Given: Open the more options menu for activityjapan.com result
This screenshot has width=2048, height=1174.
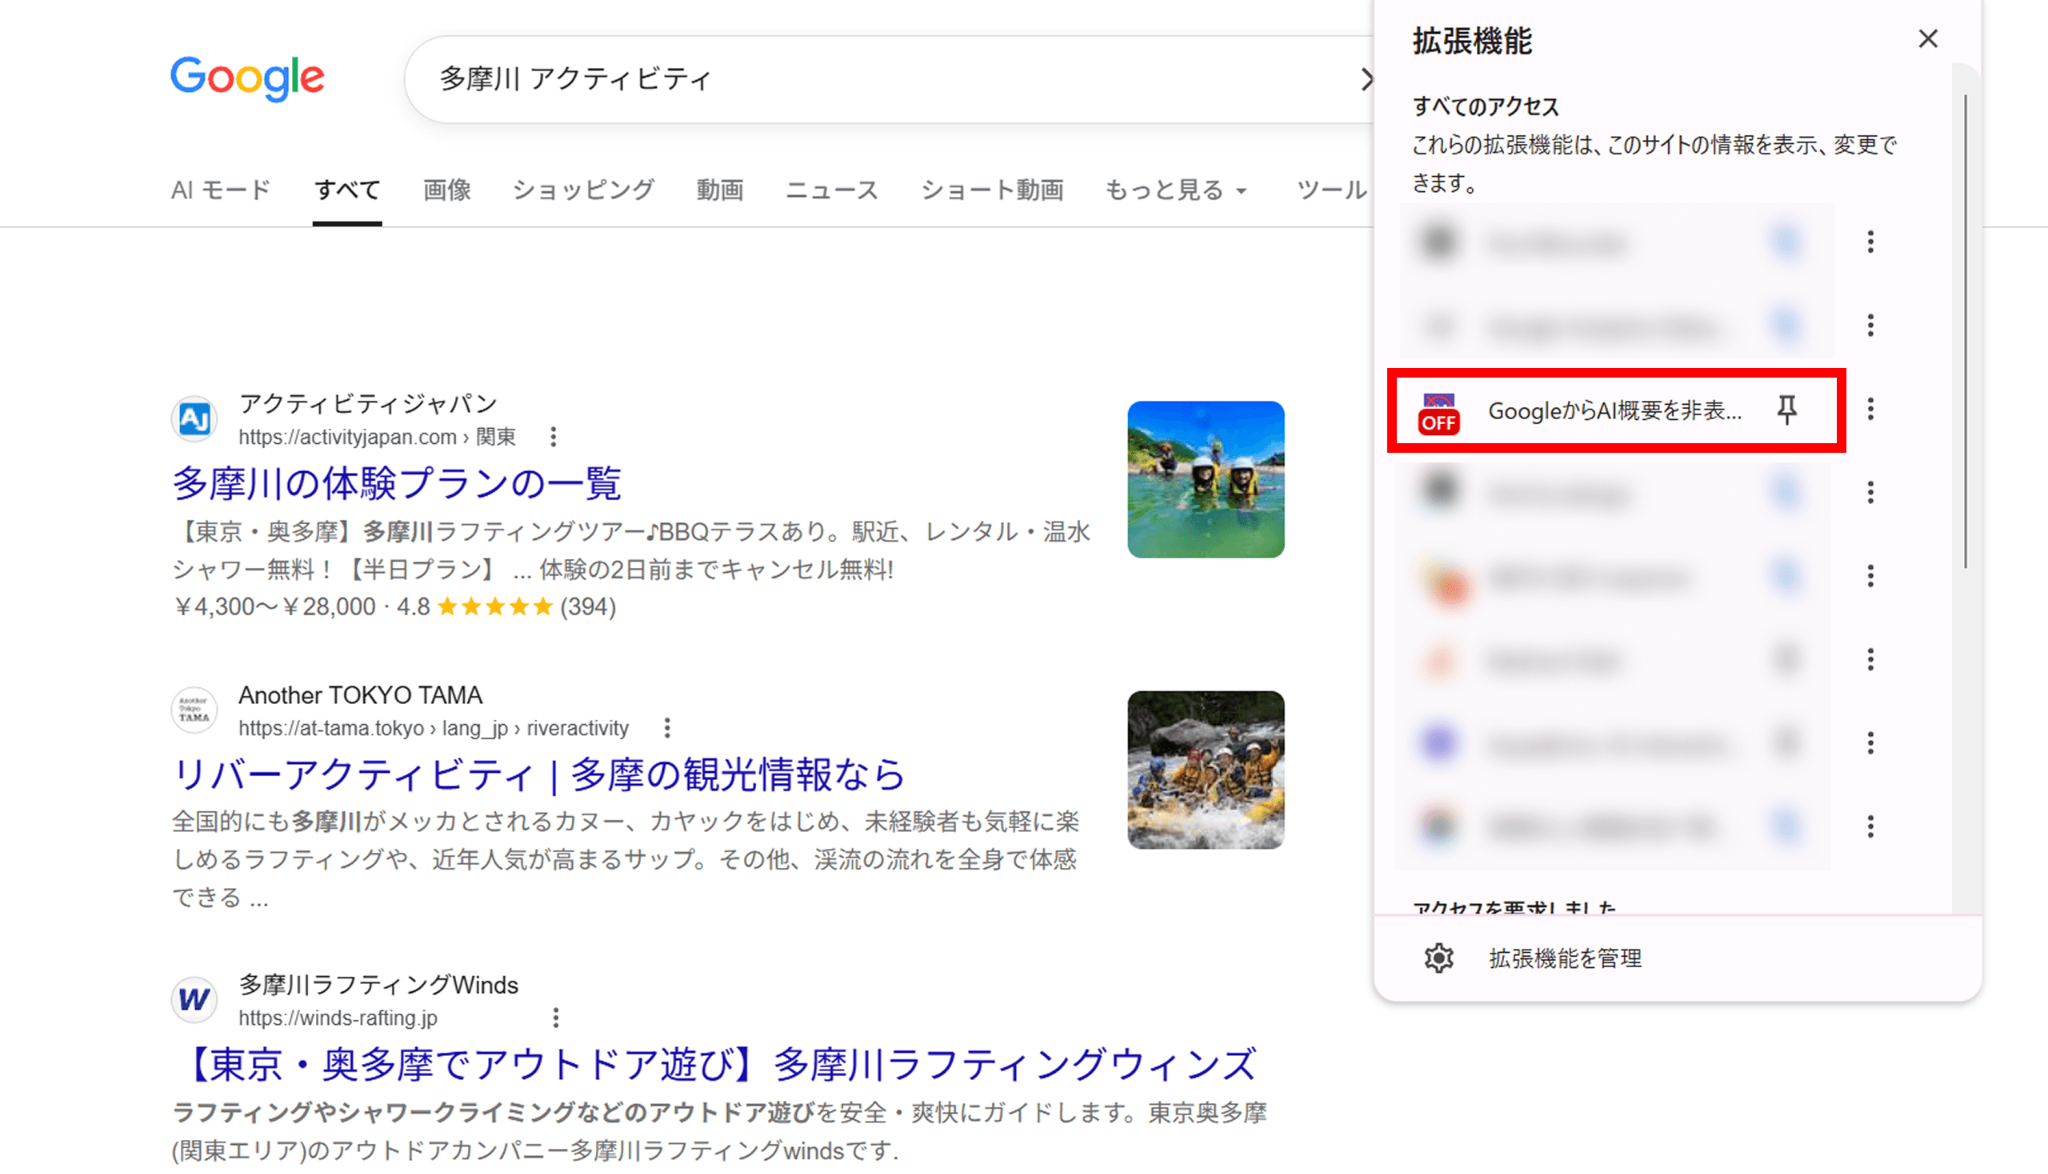Looking at the screenshot, I should pos(553,437).
